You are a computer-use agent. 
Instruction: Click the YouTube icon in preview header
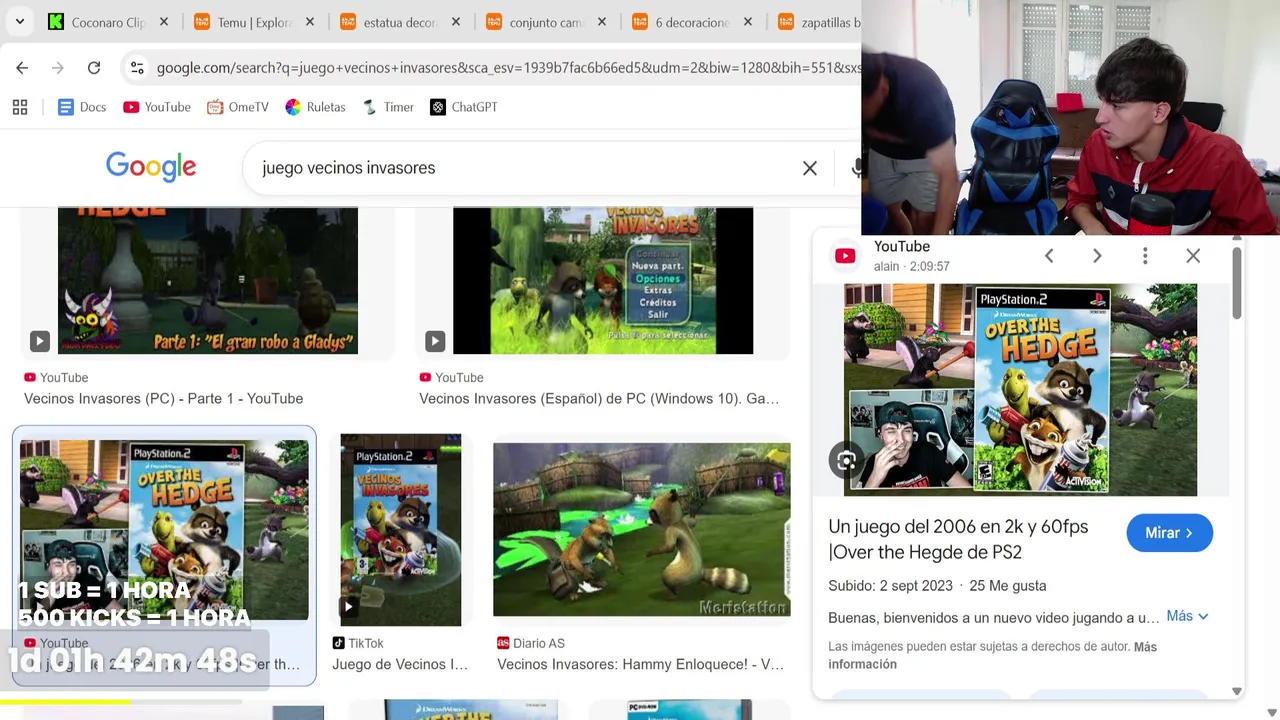pyautogui.click(x=845, y=256)
